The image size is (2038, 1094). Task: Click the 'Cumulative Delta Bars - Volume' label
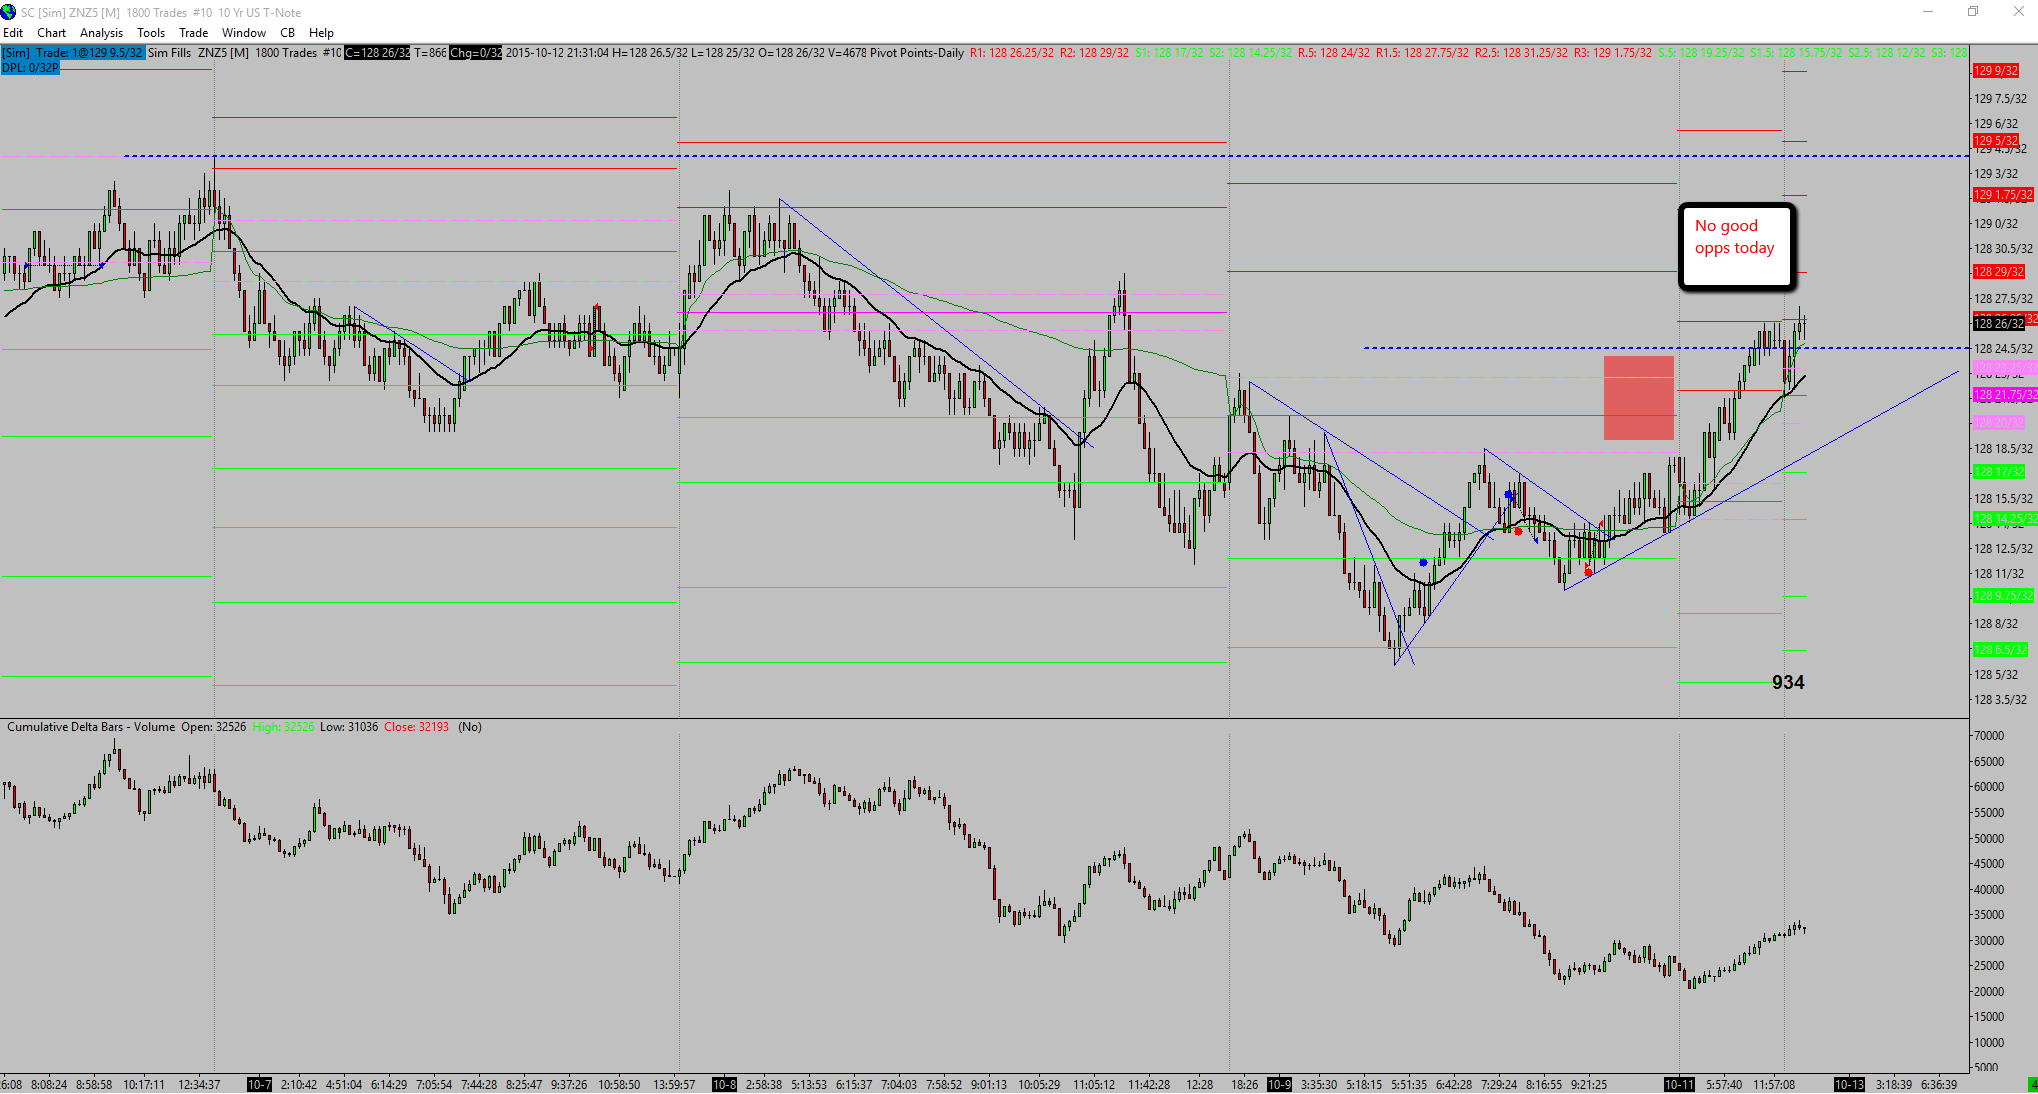(91, 727)
